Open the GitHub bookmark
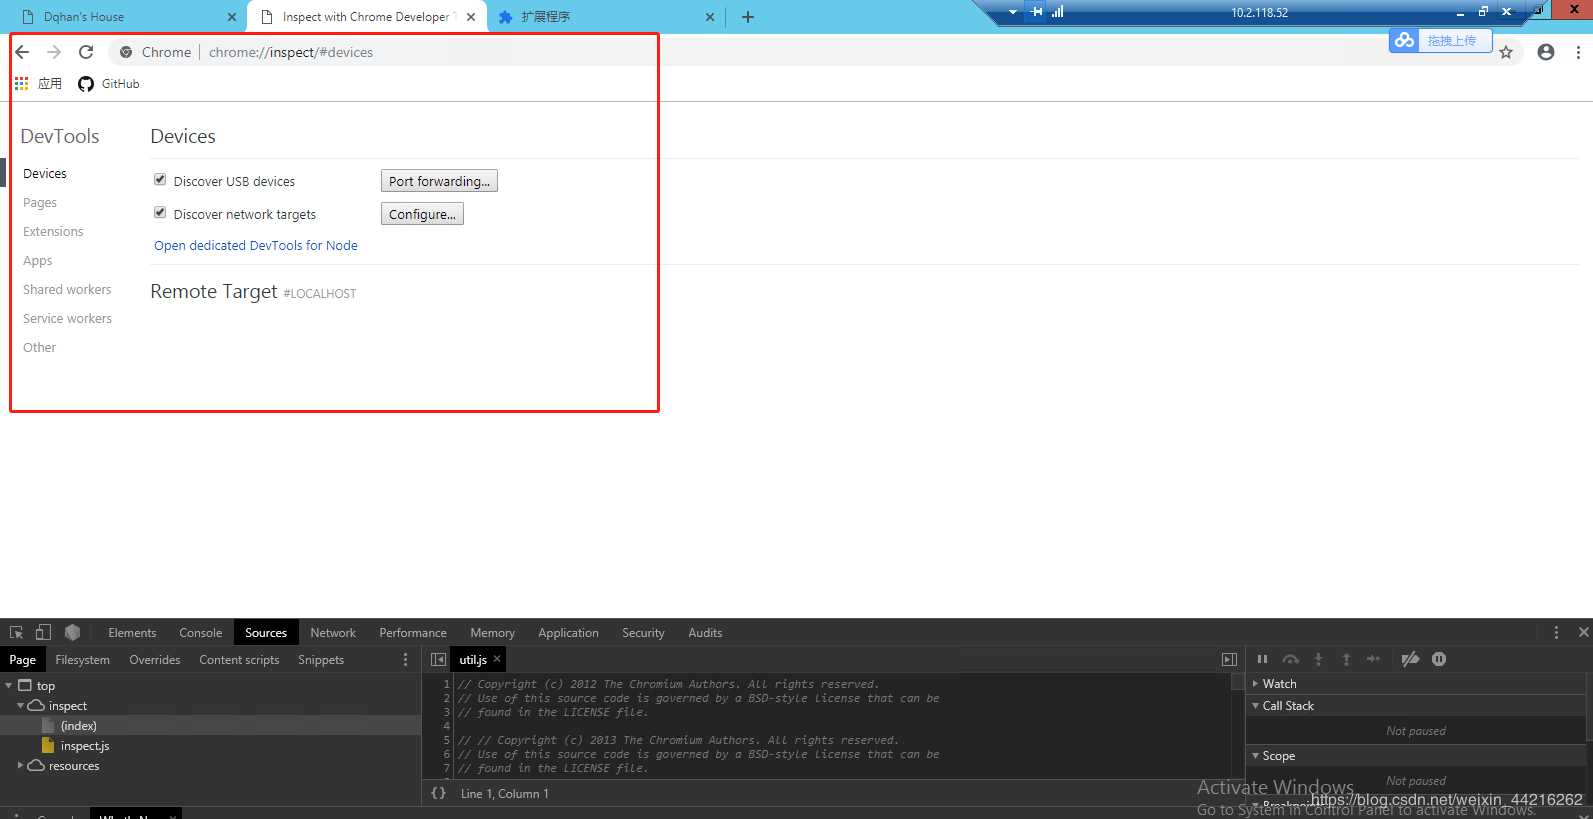1593x819 pixels. coord(108,84)
